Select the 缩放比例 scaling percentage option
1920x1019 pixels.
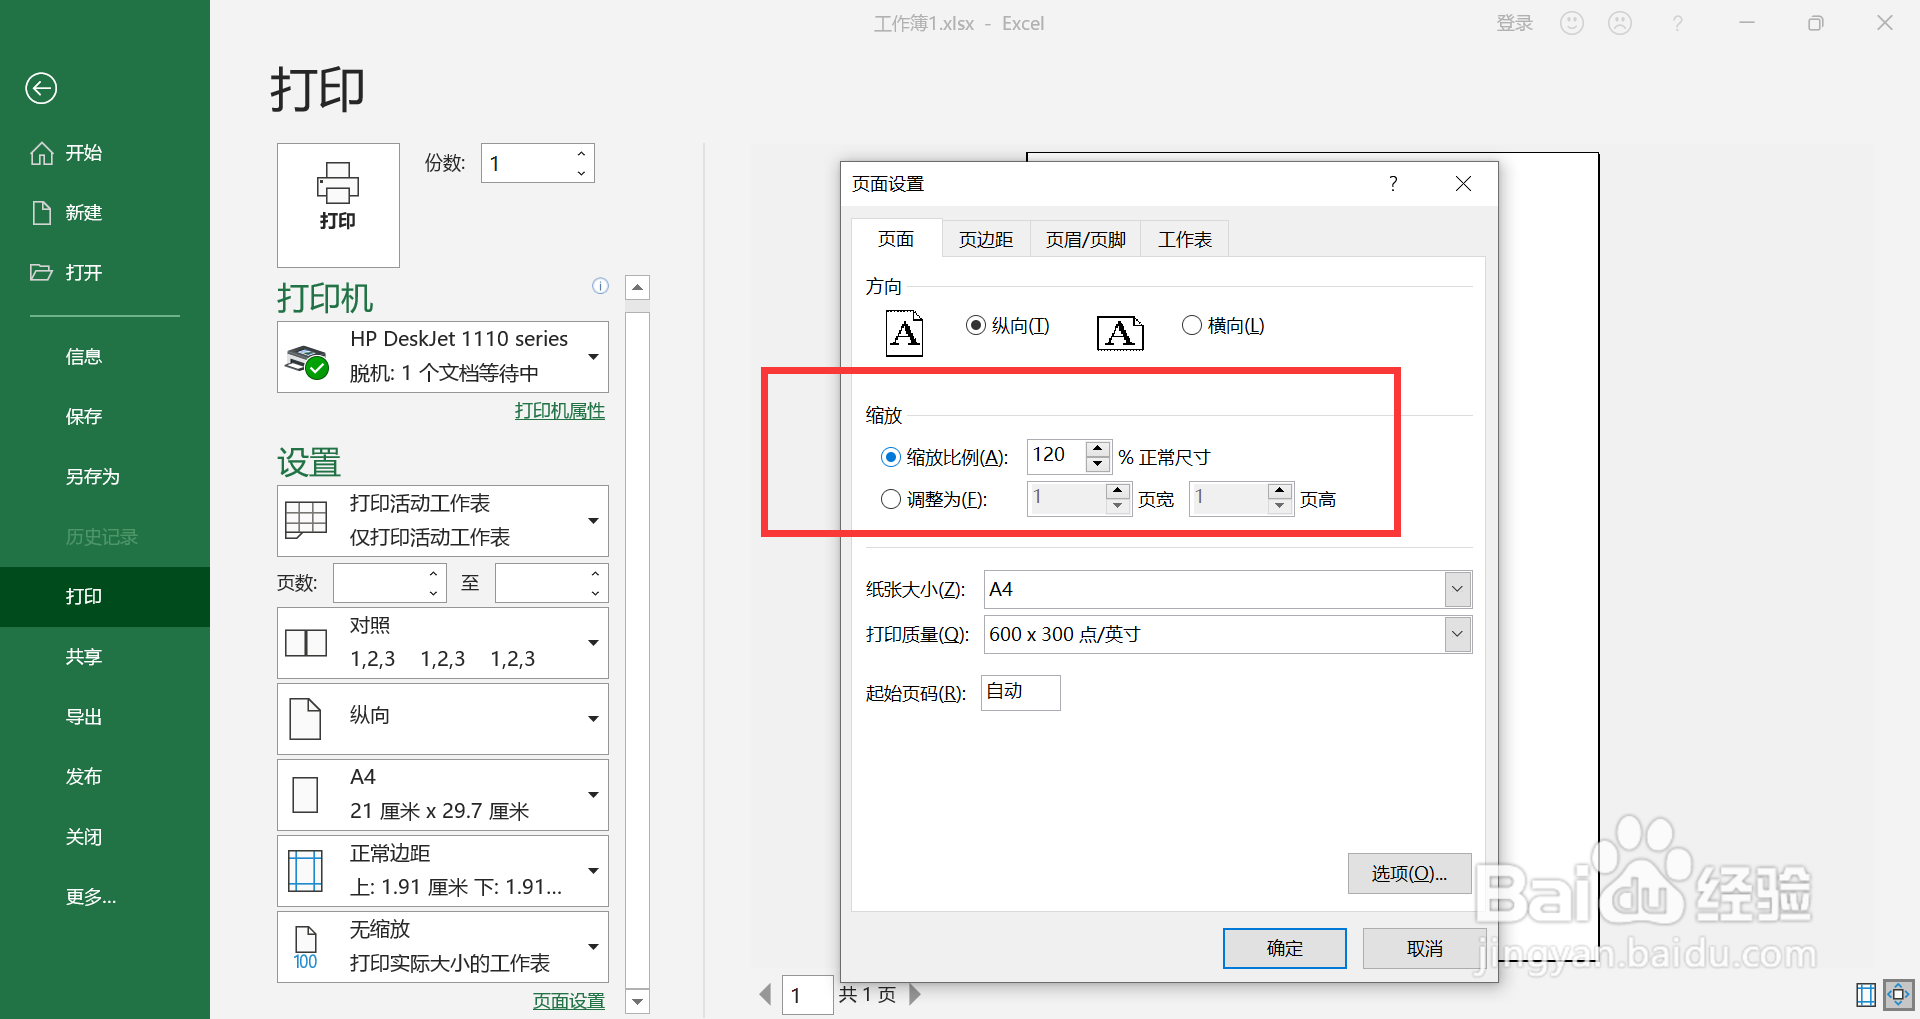pos(890,456)
